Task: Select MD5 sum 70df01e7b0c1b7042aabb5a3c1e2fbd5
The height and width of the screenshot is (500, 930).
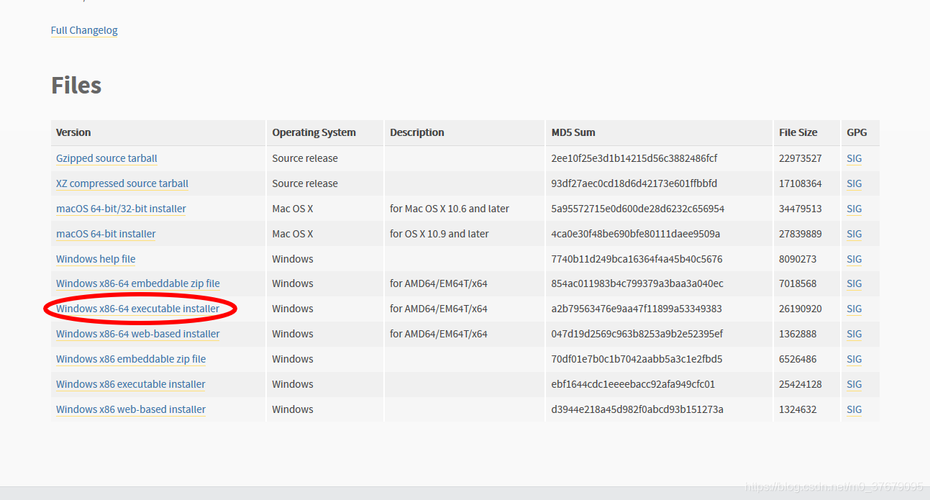Action: point(636,359)
